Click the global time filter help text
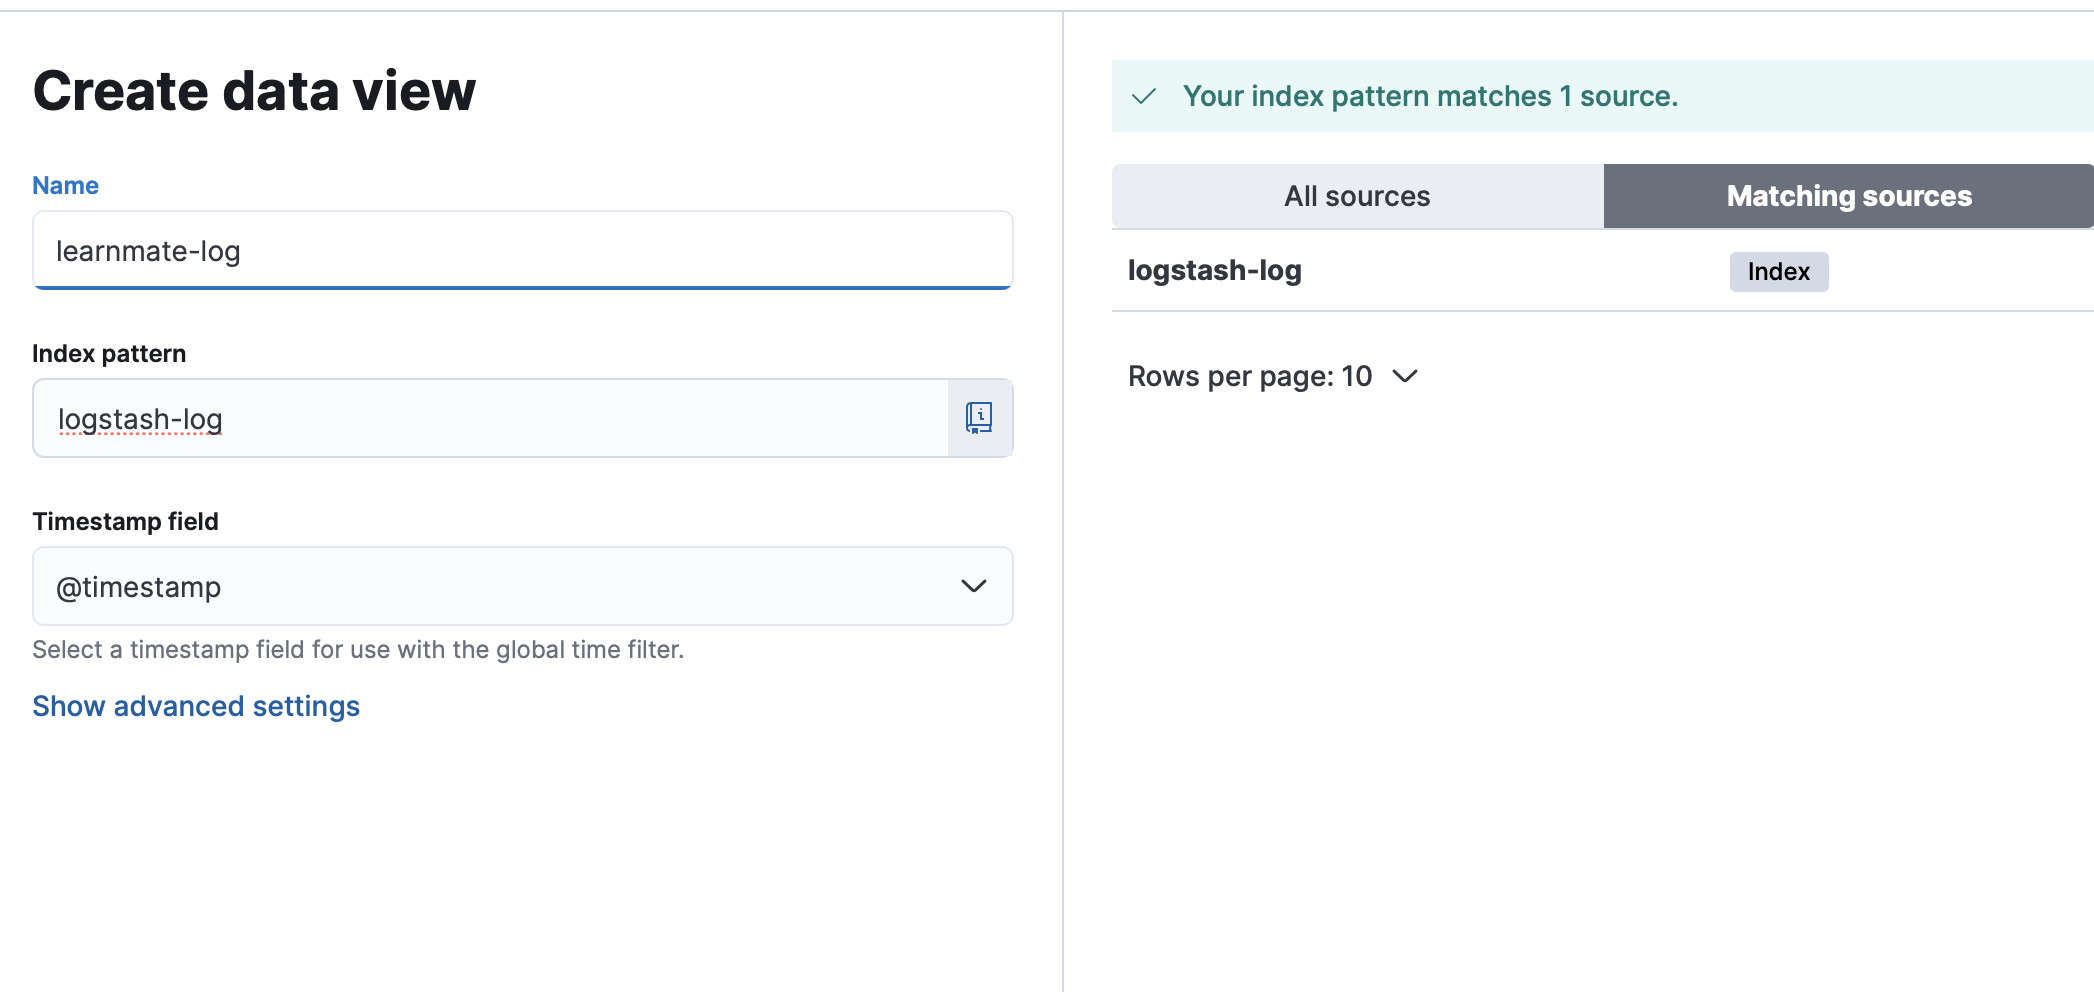Viewport: 2094px width, 992px height. [x=358, y=650]
